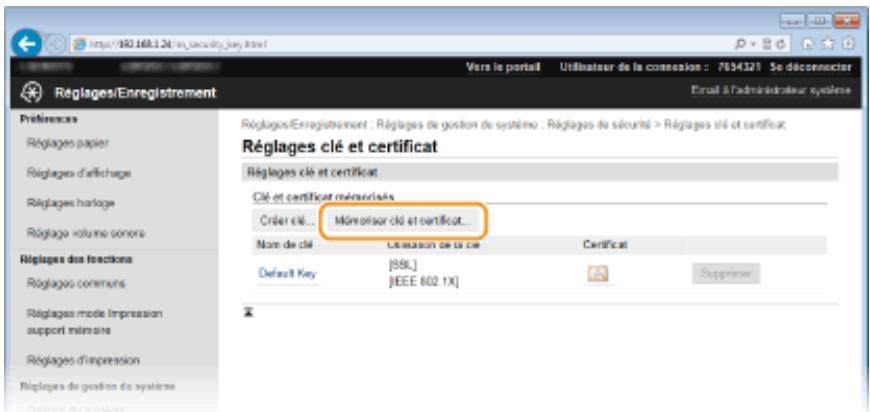This screenshot has width=870, height=412.
Task: Click the Réglages des fonctions section label
Action: [77, 259]
